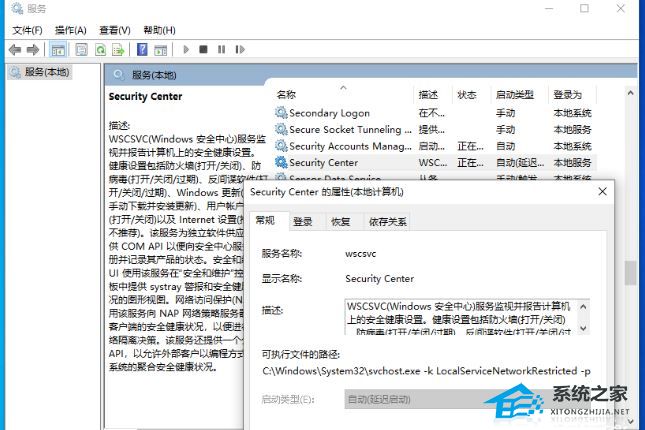The width and height of the screenshot is (645, 430).
Task: Click the Back arrow toolbar icon
Action: pyautogui.click(x=15, y=50)
